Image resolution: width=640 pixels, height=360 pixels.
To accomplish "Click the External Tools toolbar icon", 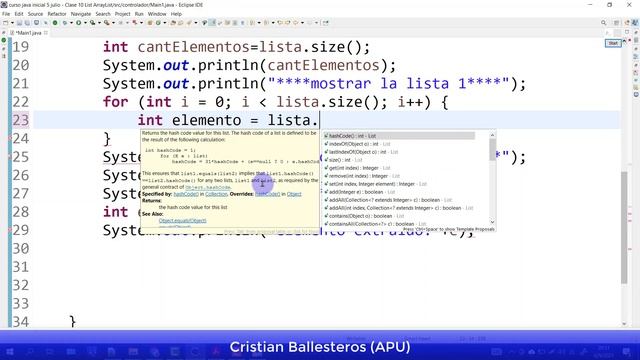I will (106, 23).
